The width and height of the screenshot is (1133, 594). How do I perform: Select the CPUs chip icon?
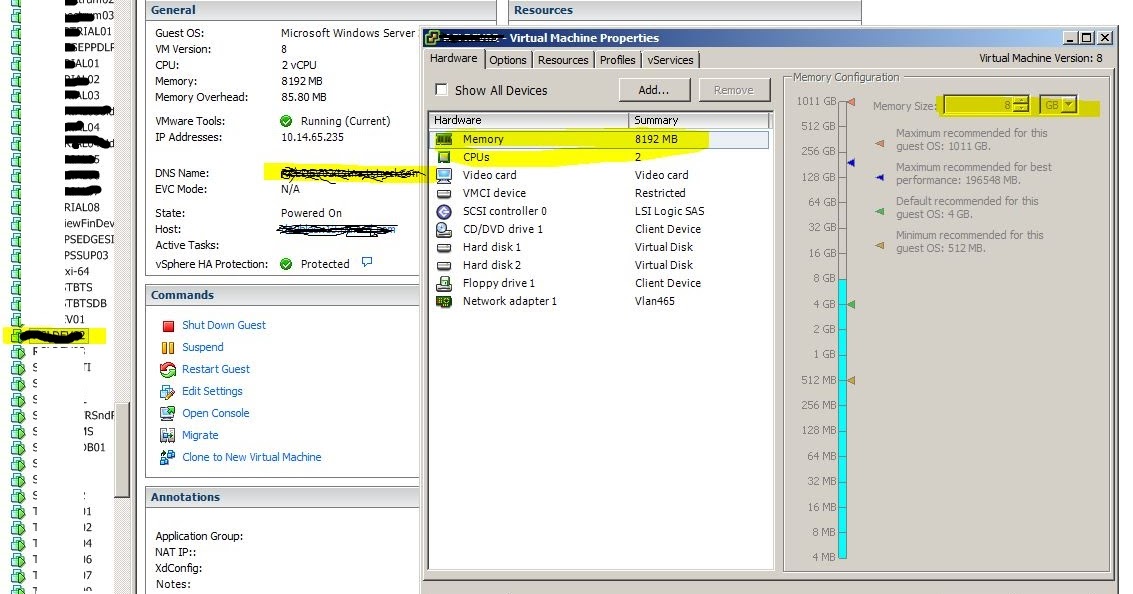click(444, 157)
